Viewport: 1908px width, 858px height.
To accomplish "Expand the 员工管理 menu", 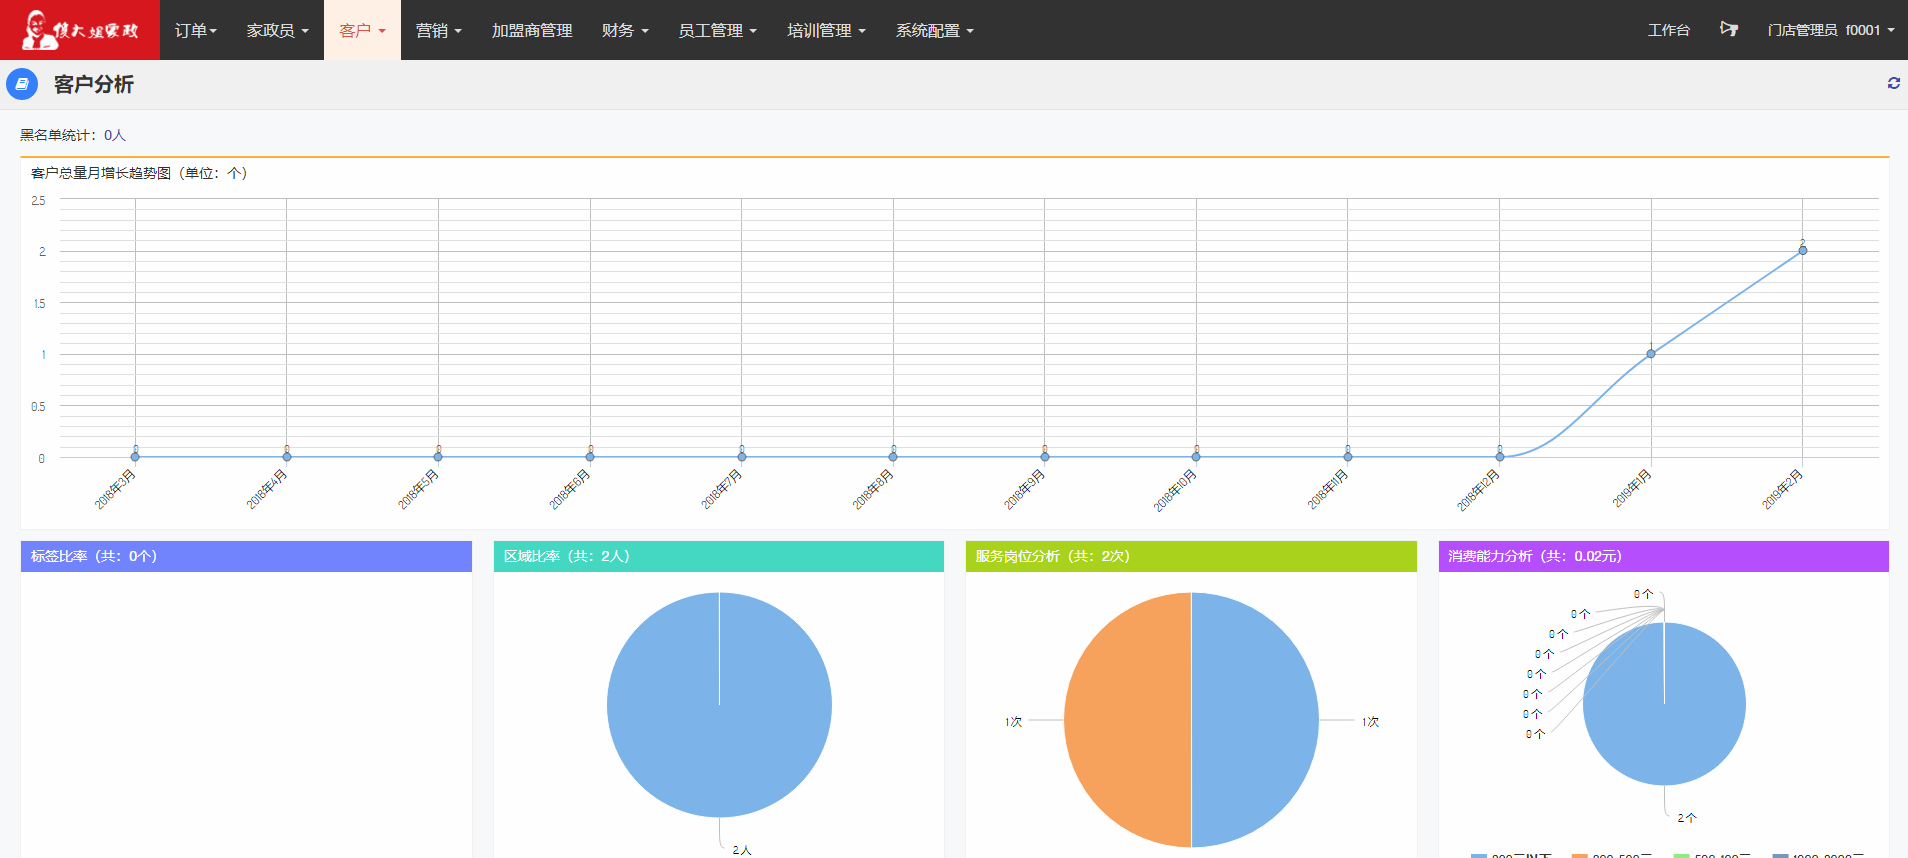I will point(718,30).
